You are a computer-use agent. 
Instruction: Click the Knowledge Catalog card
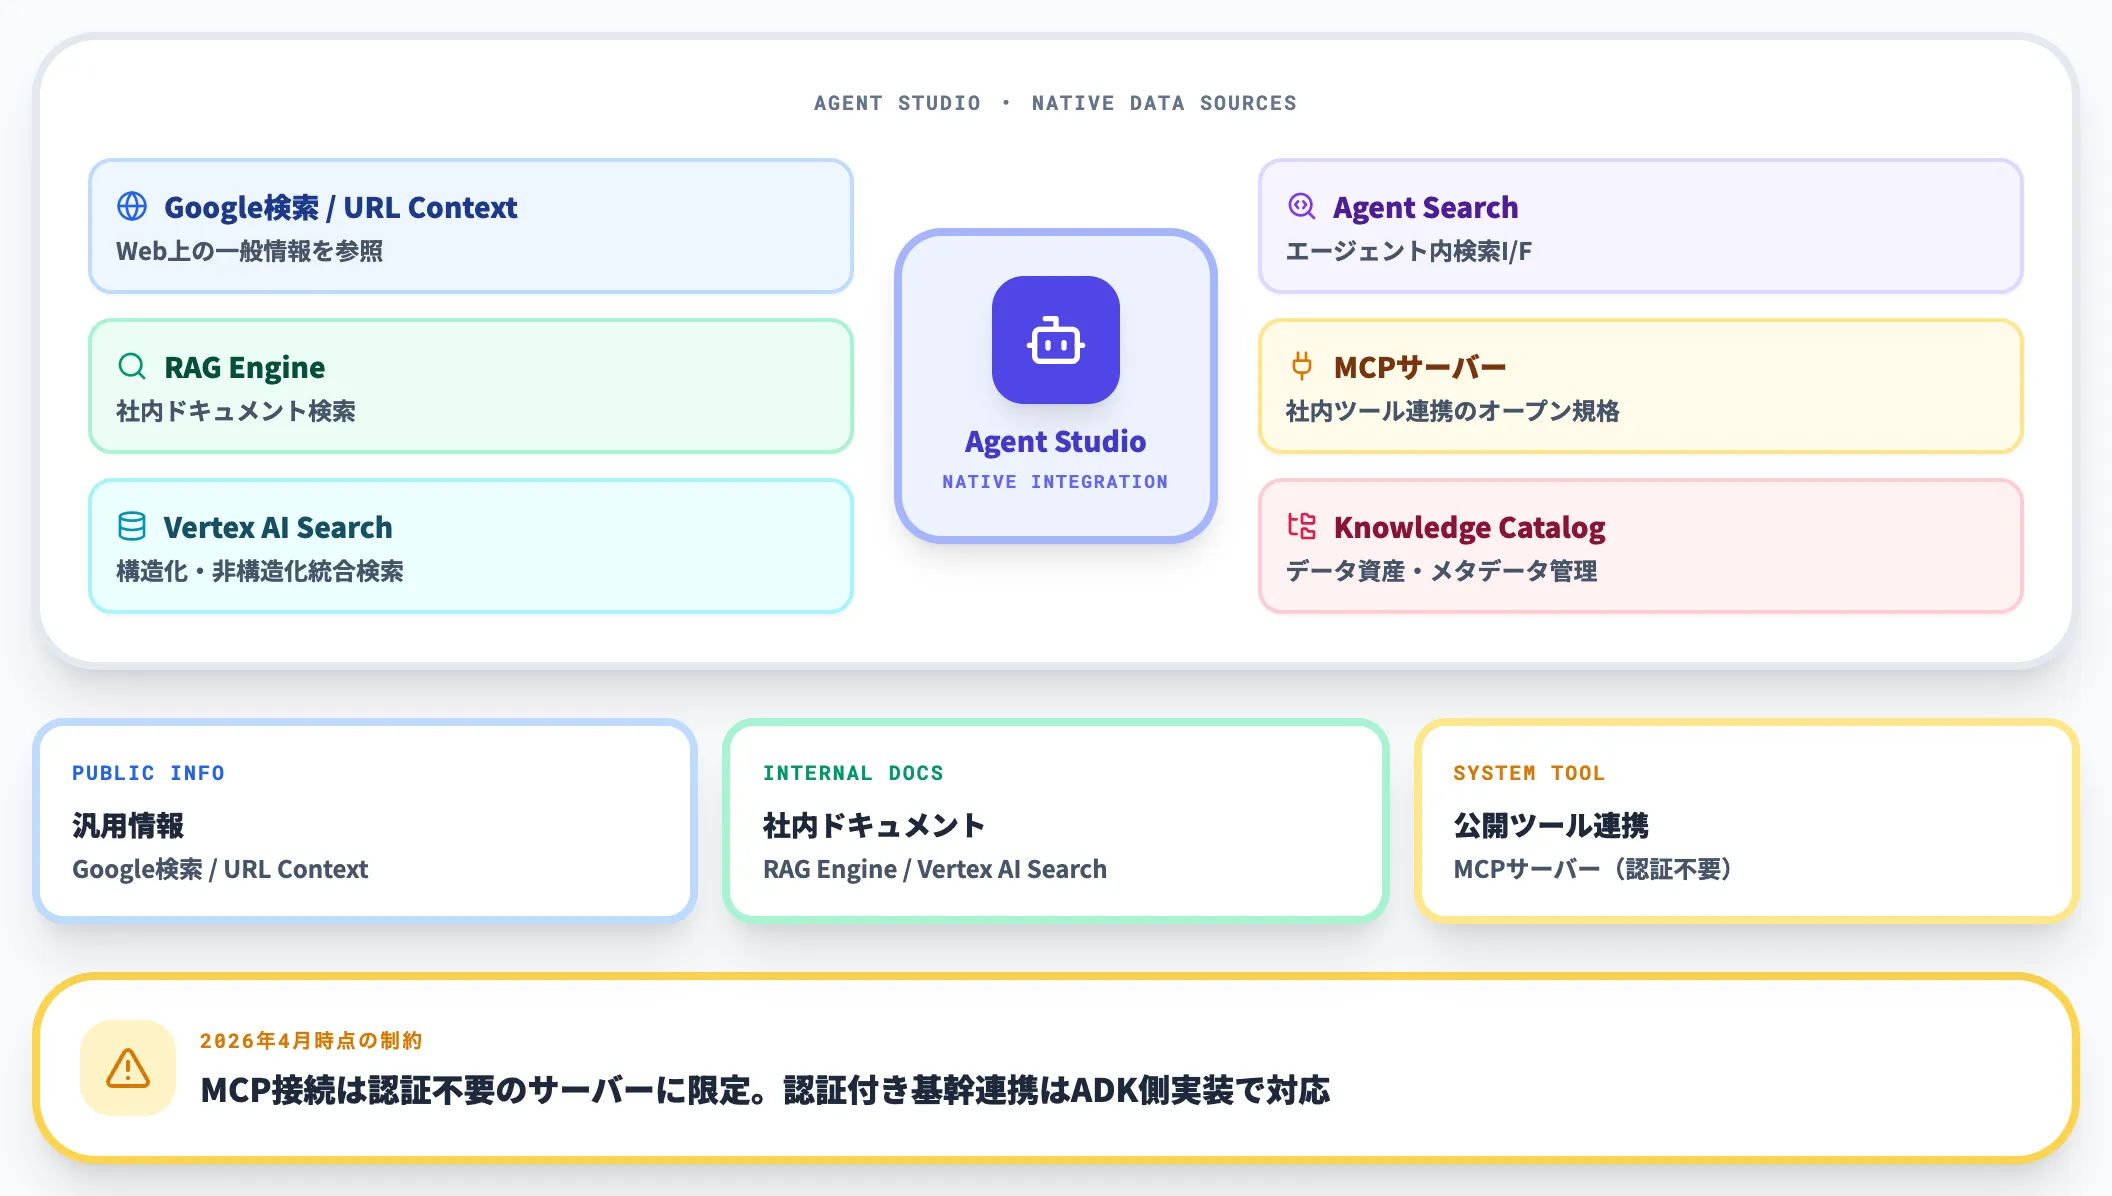[x=1640, y=546]
